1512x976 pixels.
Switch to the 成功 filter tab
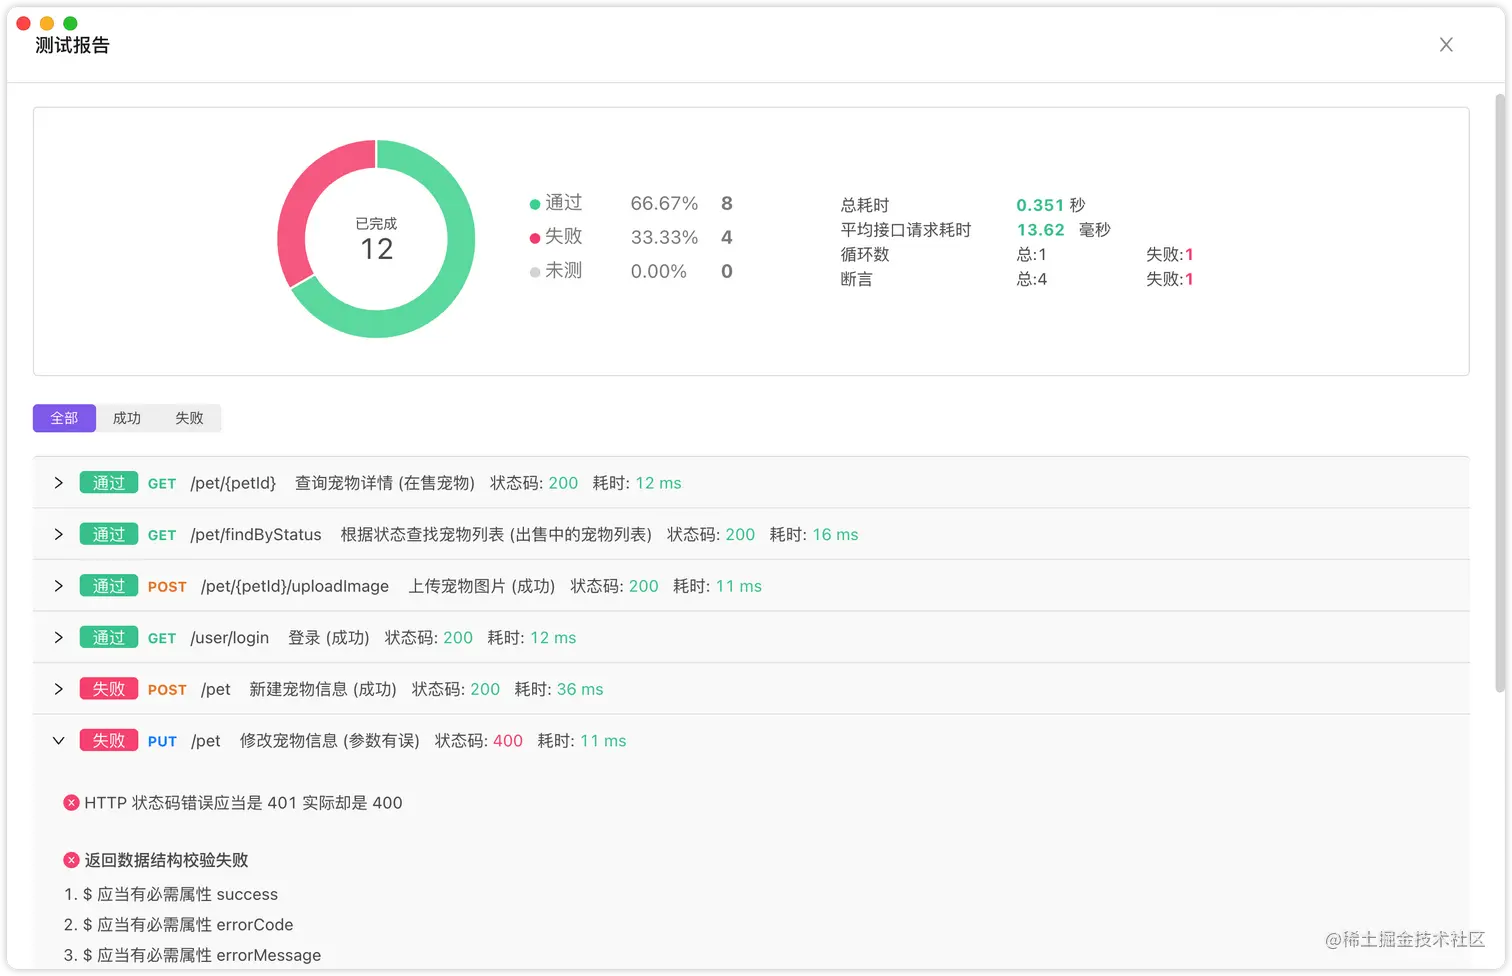pyautogui.click(x=126, y=418)
